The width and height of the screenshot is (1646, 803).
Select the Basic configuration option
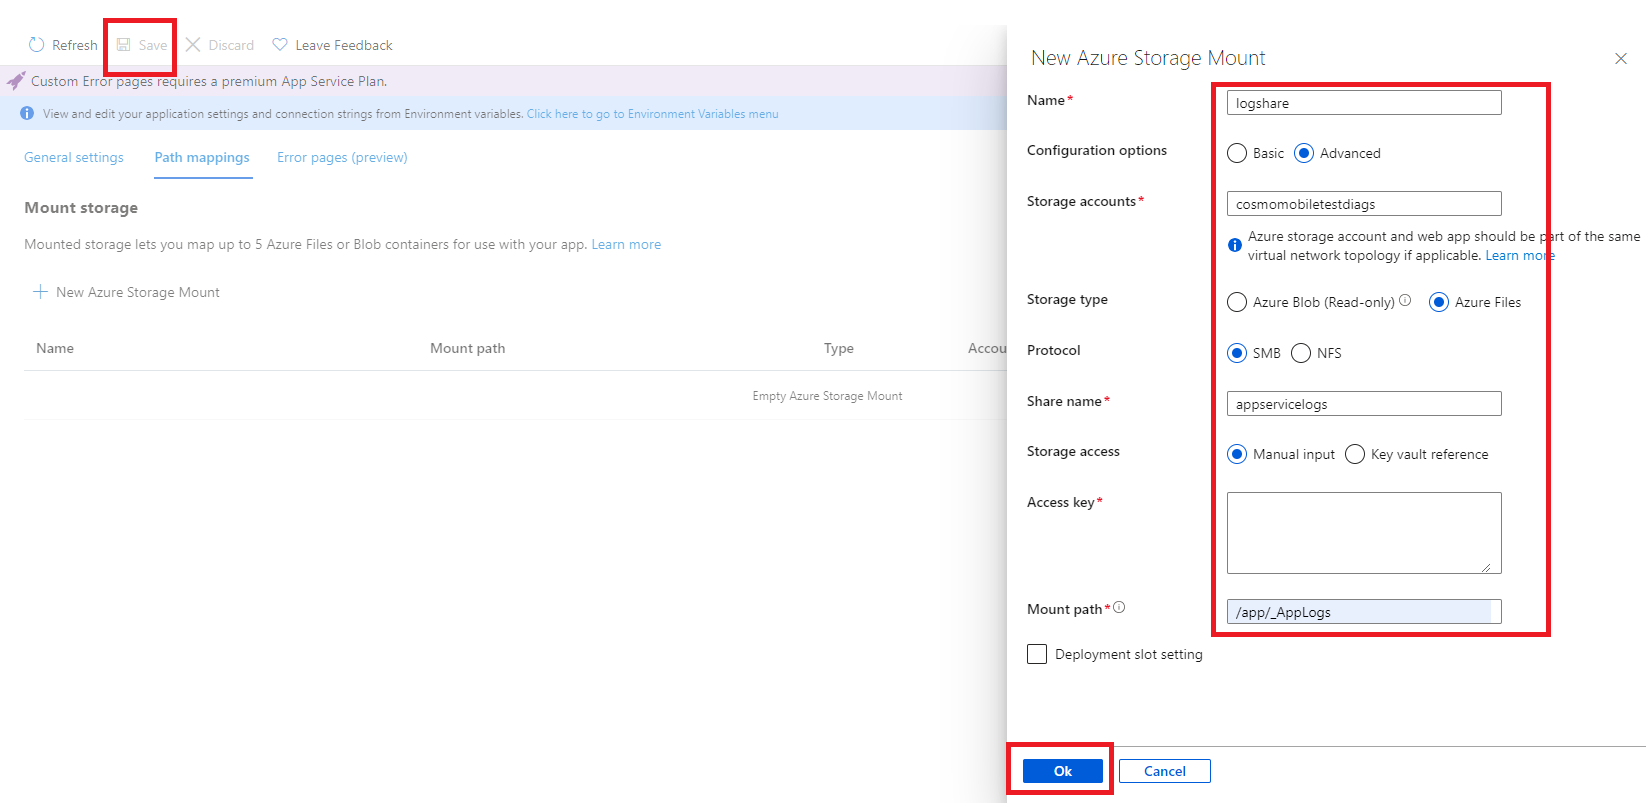coord(1237,153)
